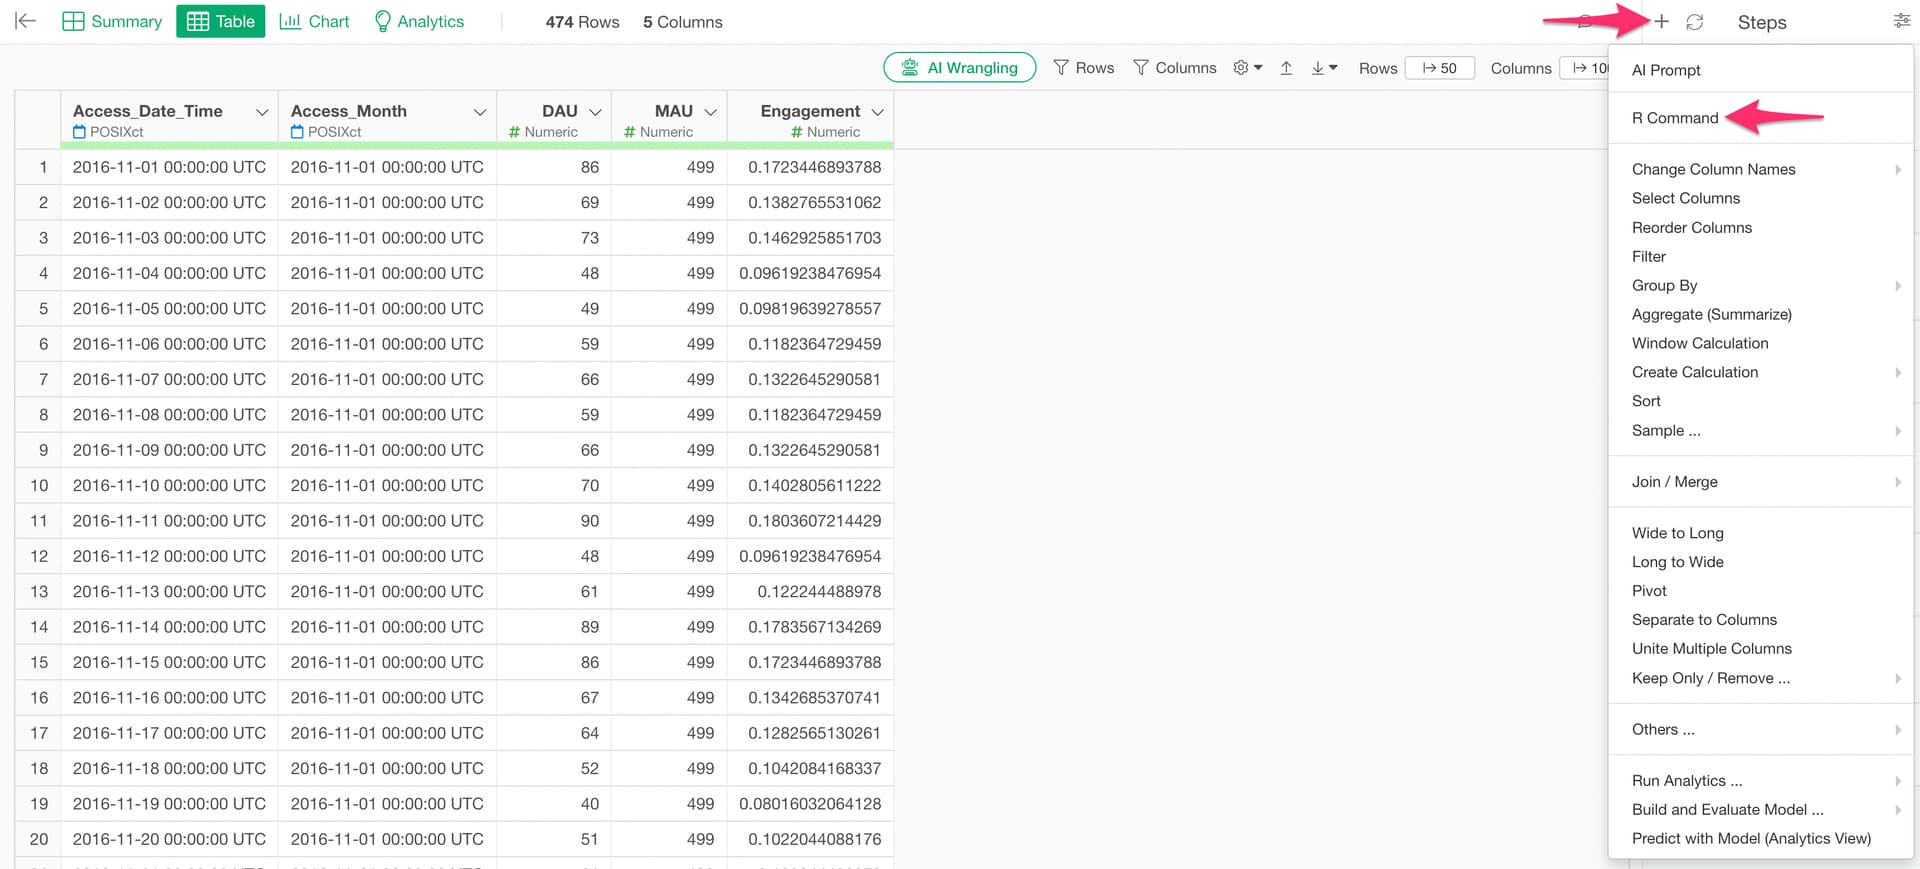Open the Summary tab
1920x869 pixels.
(x=112, y=22)
